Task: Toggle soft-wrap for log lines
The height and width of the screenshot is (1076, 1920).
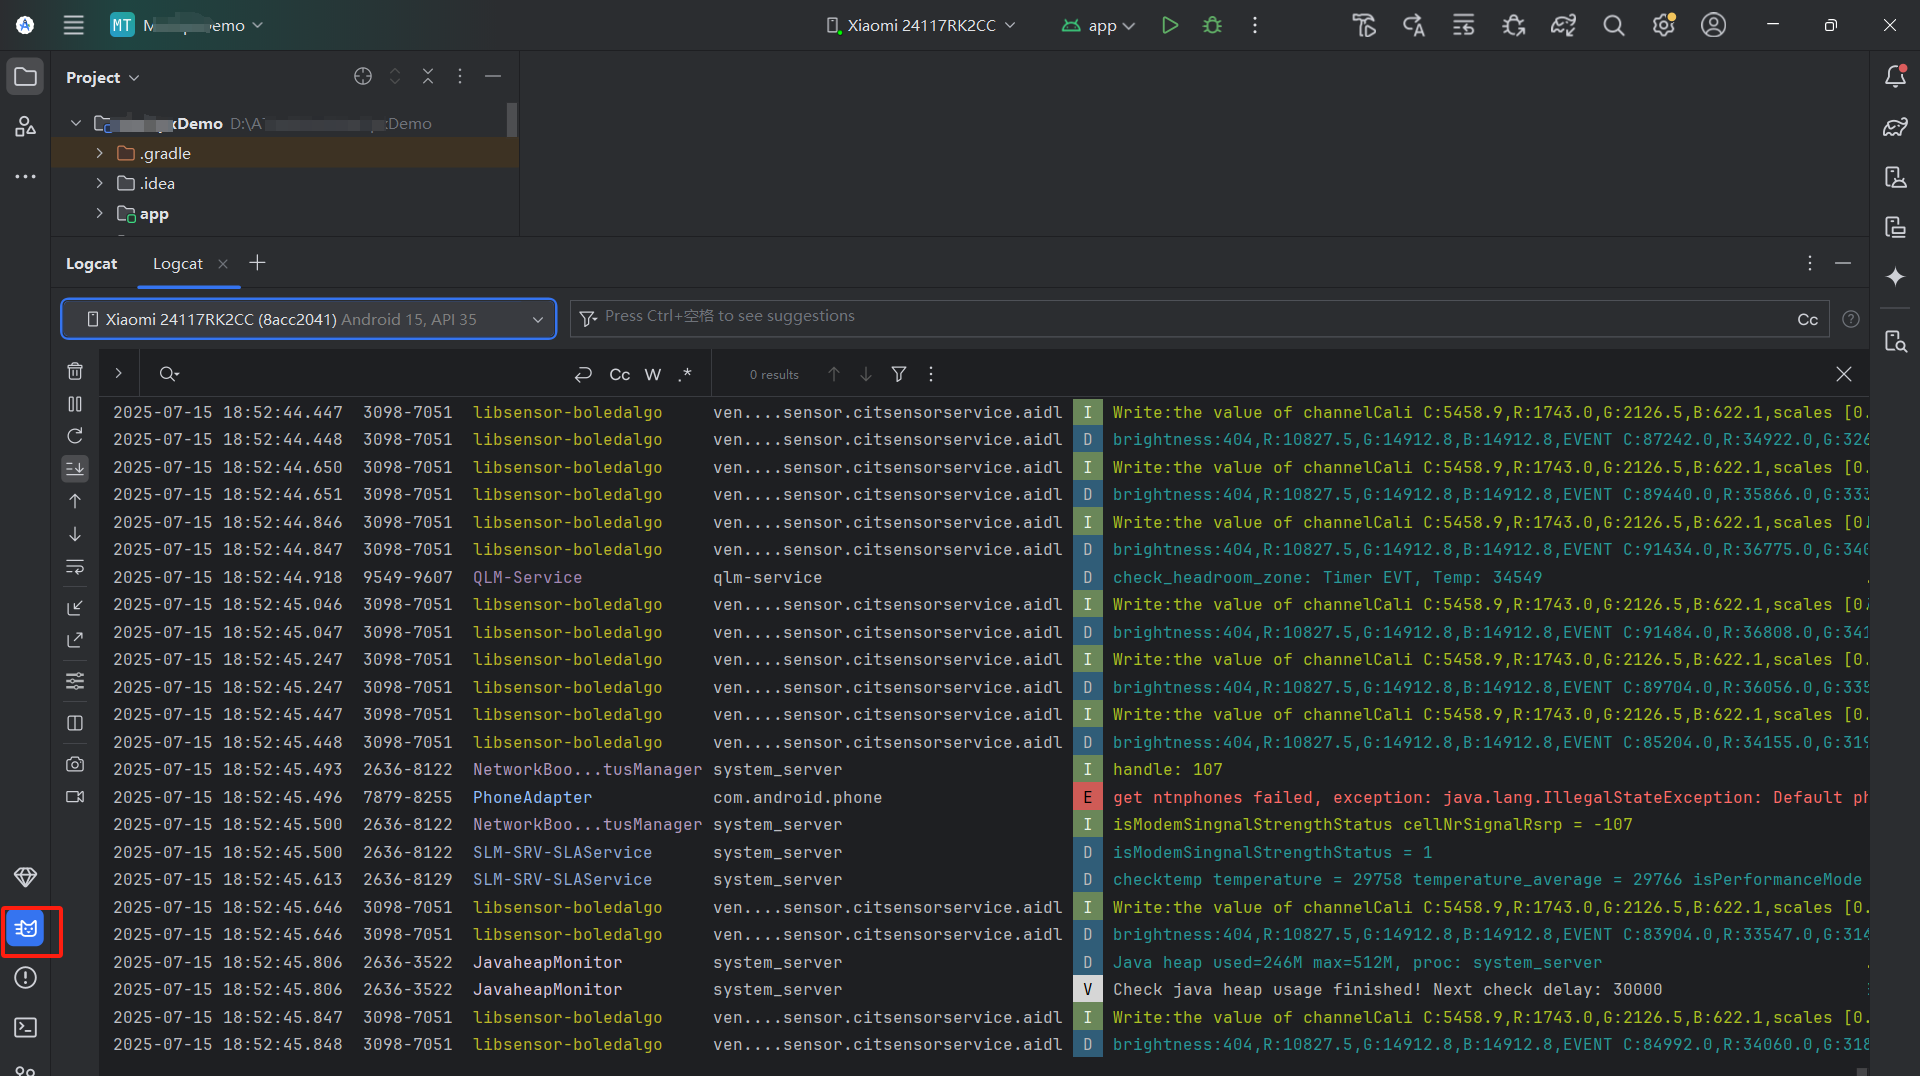Action: [x=74, y=567]
